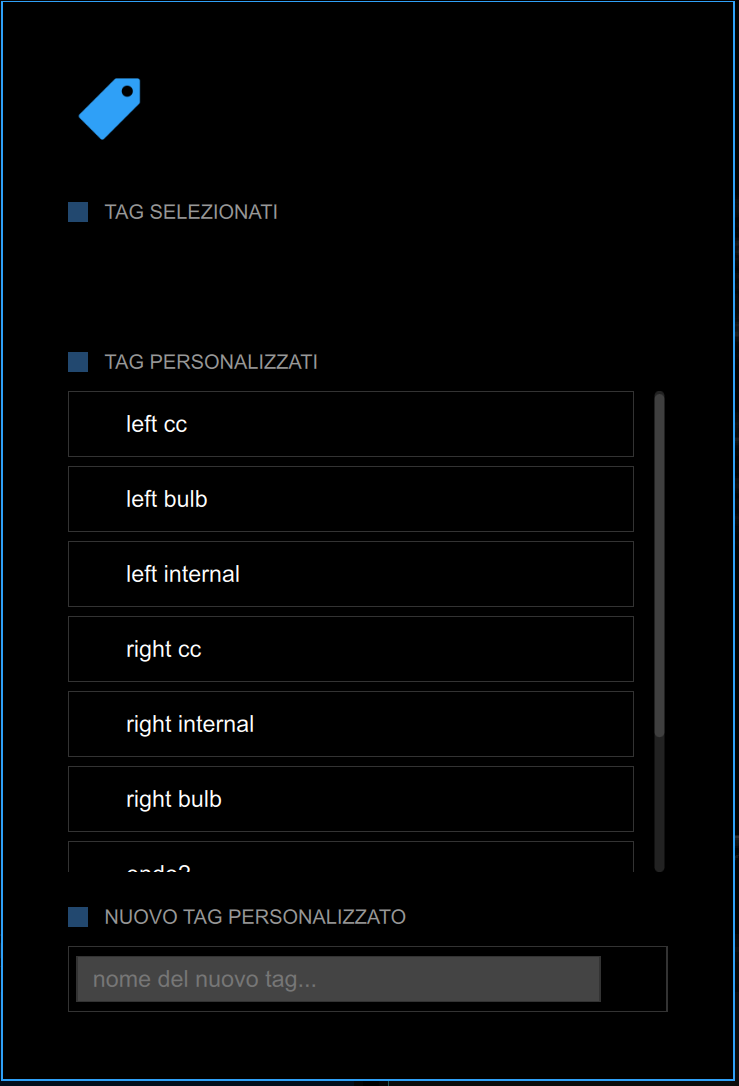This screenshot has height=1086, width=739.
Task: Pick the 'right internal' tag
Action: click(350, 724)
